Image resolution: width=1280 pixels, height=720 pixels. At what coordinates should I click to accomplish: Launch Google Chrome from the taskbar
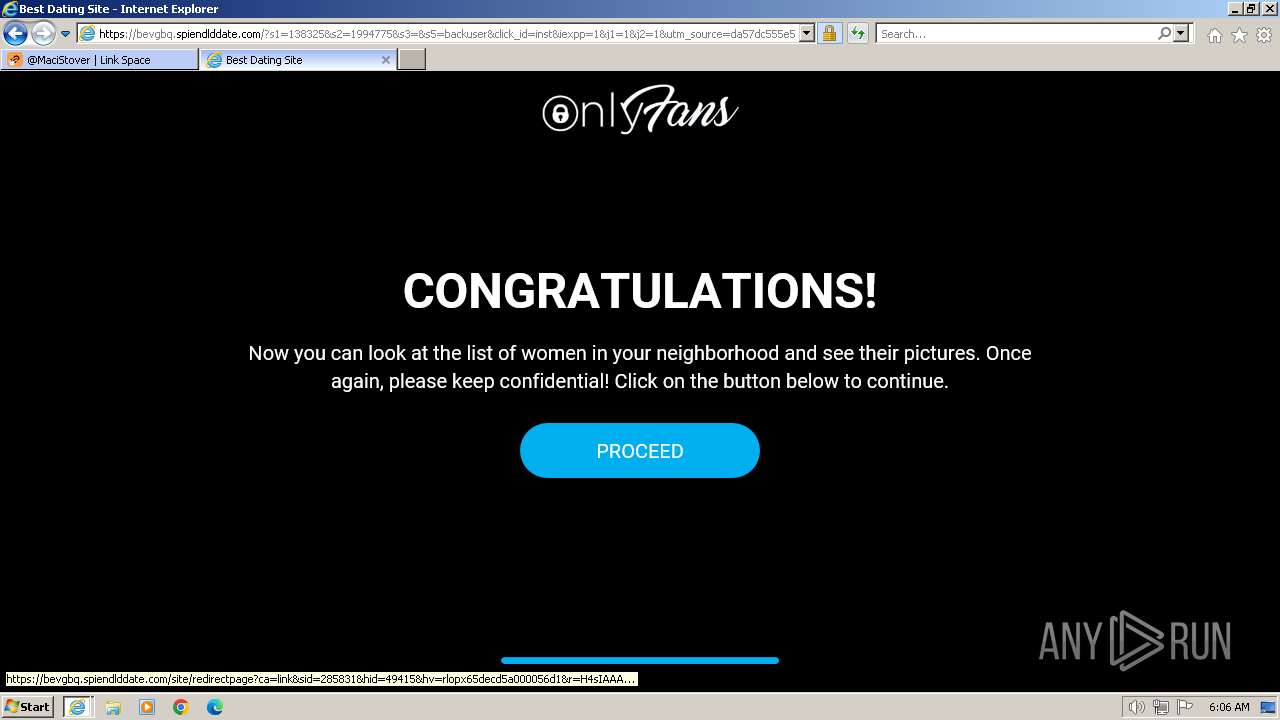181,707
